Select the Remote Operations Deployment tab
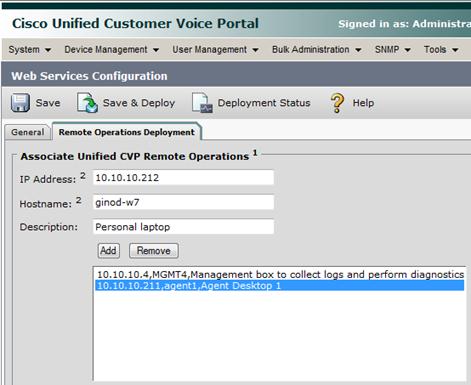471x385 pixels. point(127,132)
